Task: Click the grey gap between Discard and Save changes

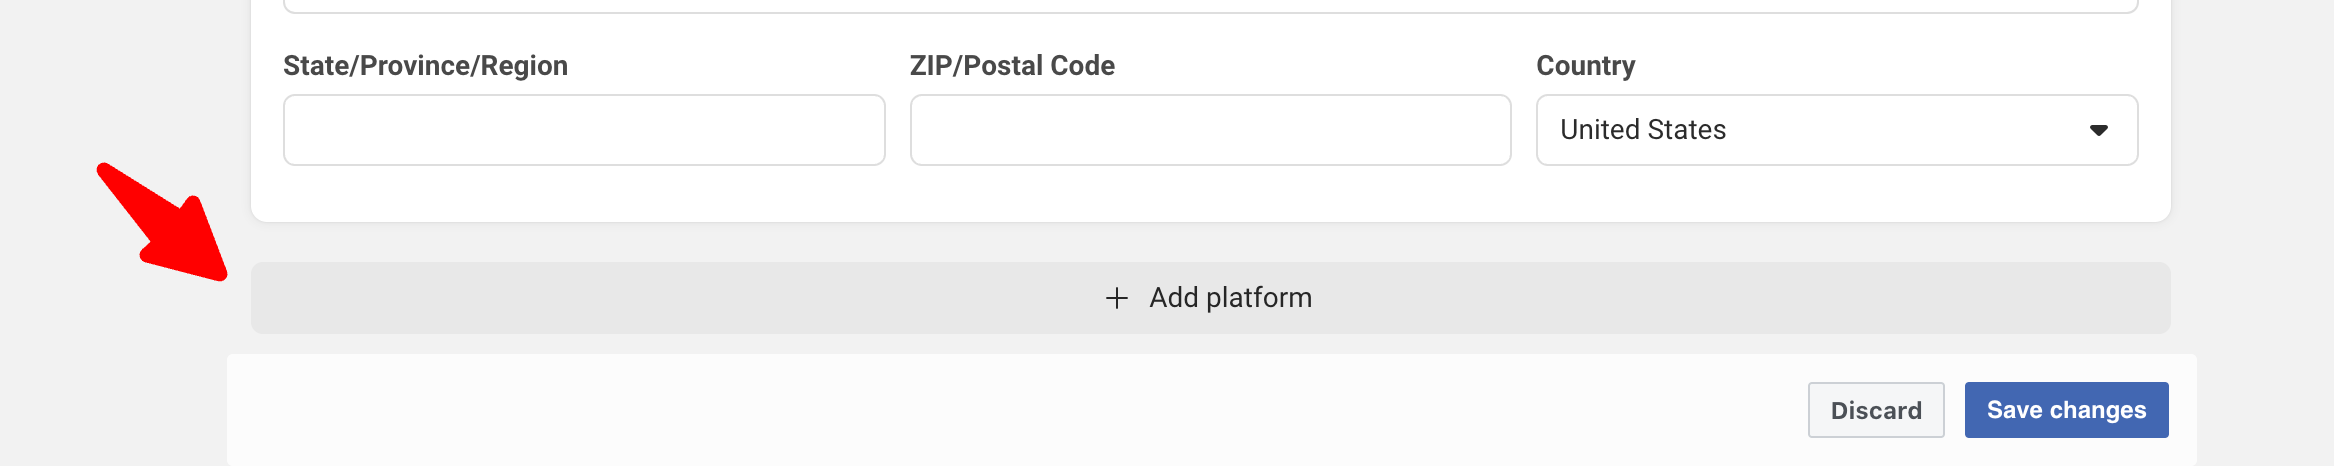Action: point(1955,410)
